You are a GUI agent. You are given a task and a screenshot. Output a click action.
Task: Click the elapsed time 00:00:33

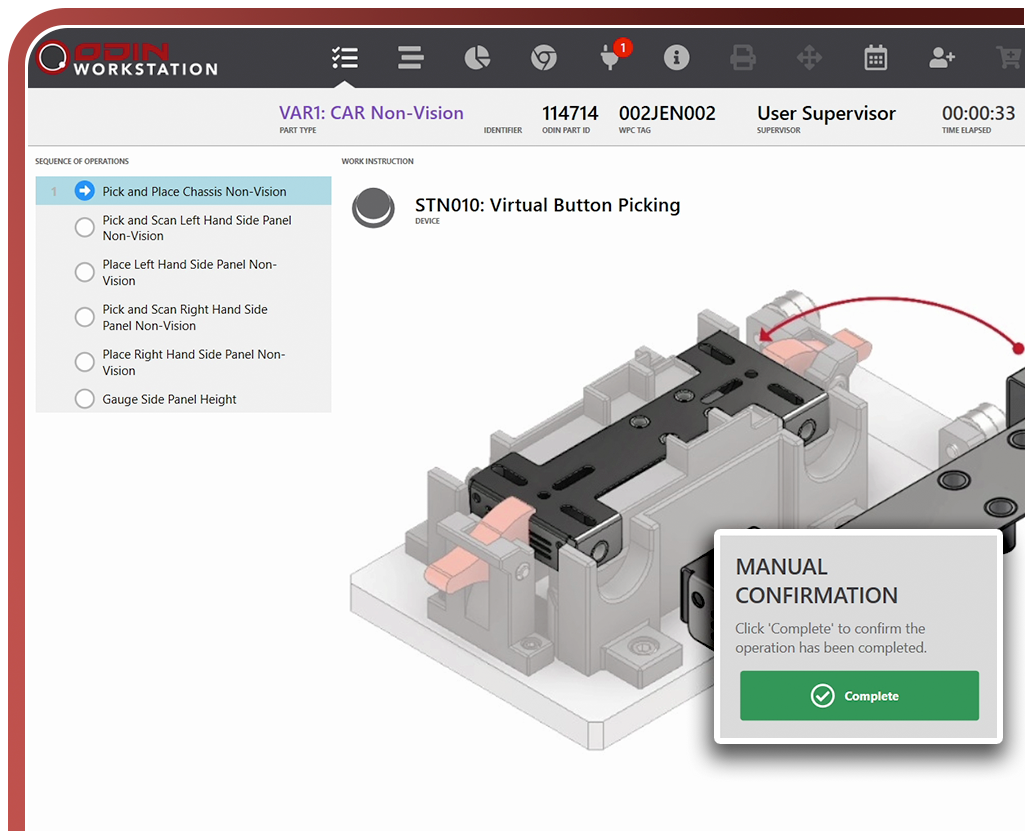979,113
